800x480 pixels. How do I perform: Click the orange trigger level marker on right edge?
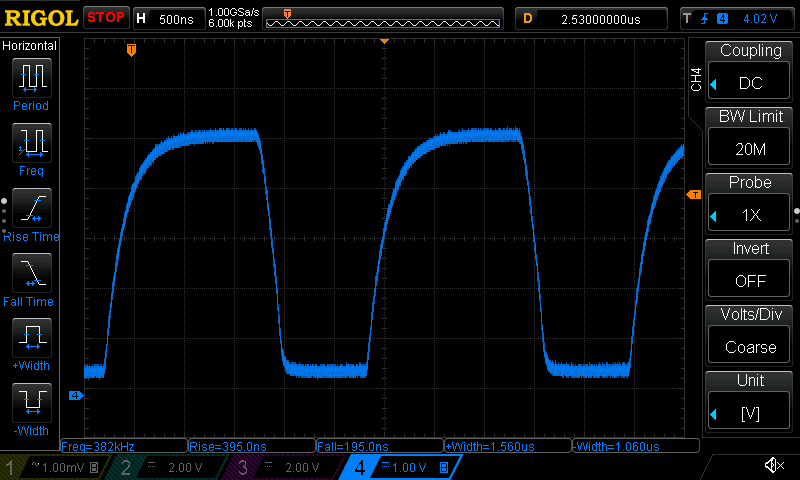(x=694, y=194)
